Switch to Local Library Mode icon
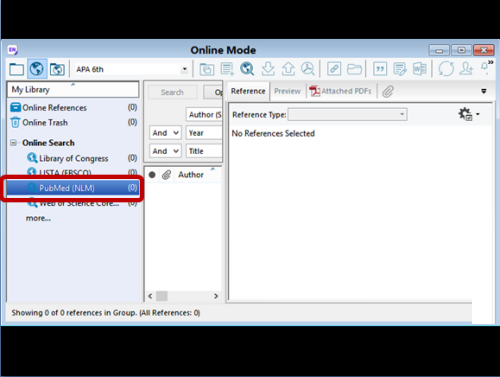The image size is (500, 377). 16,69
